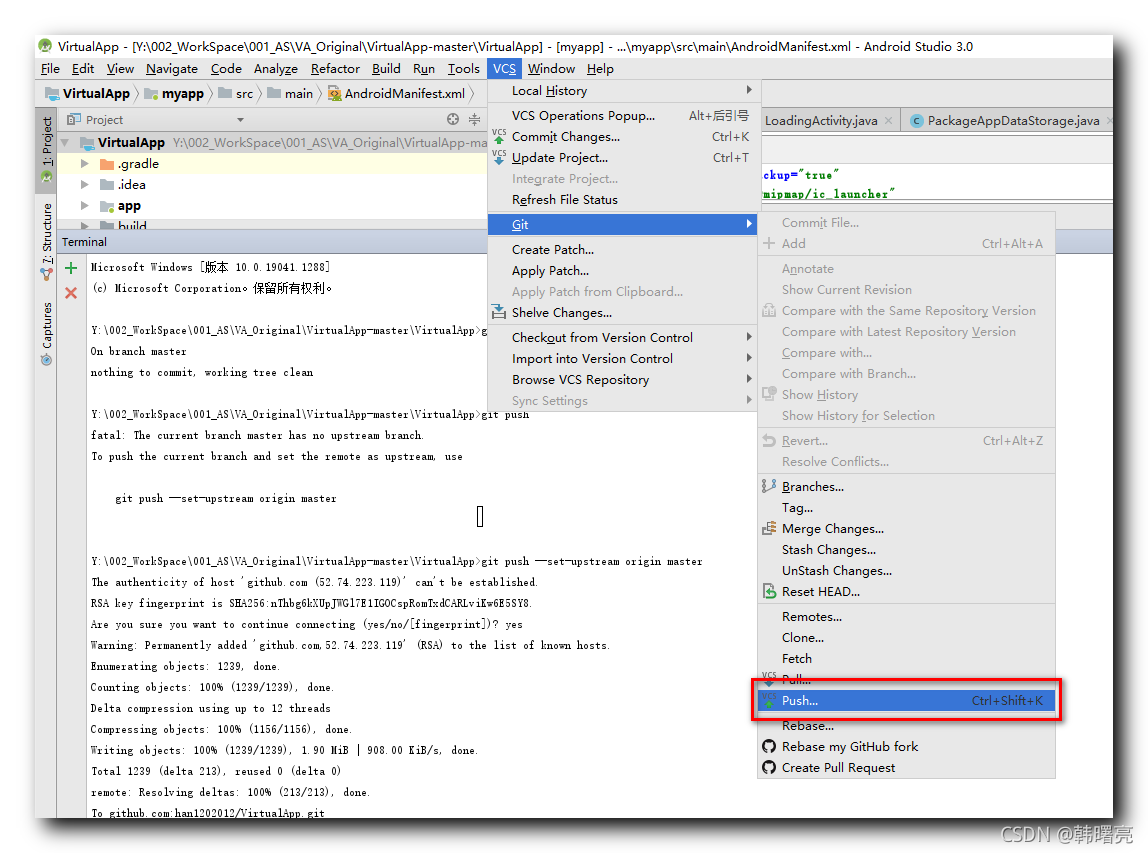The image size is (1148, 853).
Task: Select Tag... in the Git submenu
Action: pos(907,508)
